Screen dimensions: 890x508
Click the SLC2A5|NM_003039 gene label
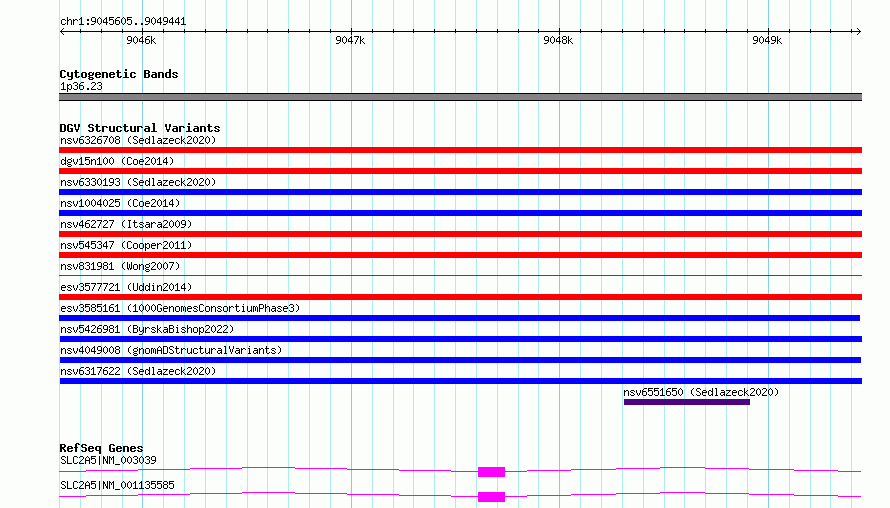click(108, 460)
